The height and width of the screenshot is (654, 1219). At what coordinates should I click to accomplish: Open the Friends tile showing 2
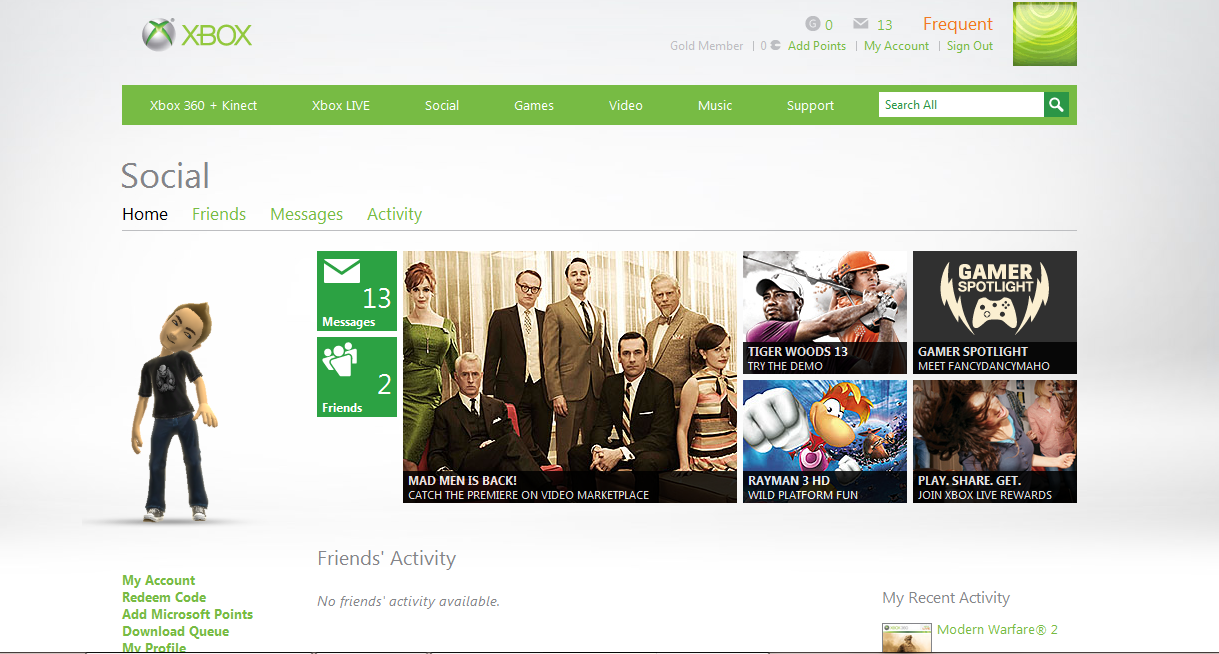(357, 377)
